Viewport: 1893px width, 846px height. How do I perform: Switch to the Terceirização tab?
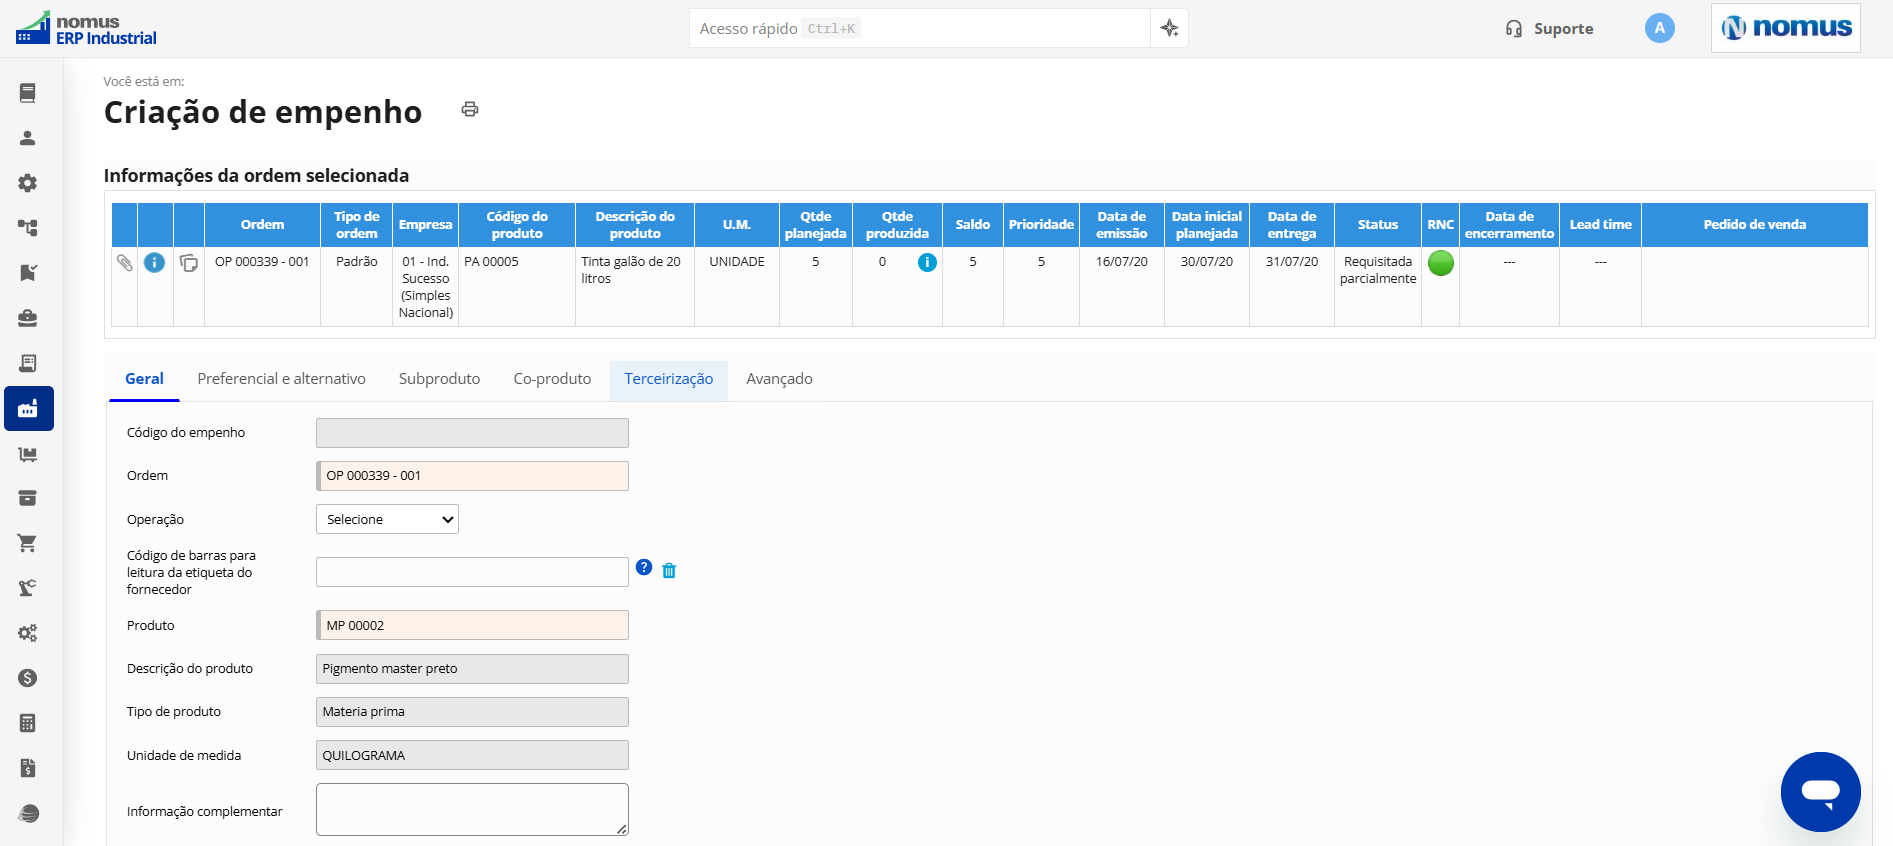[668, 379]
